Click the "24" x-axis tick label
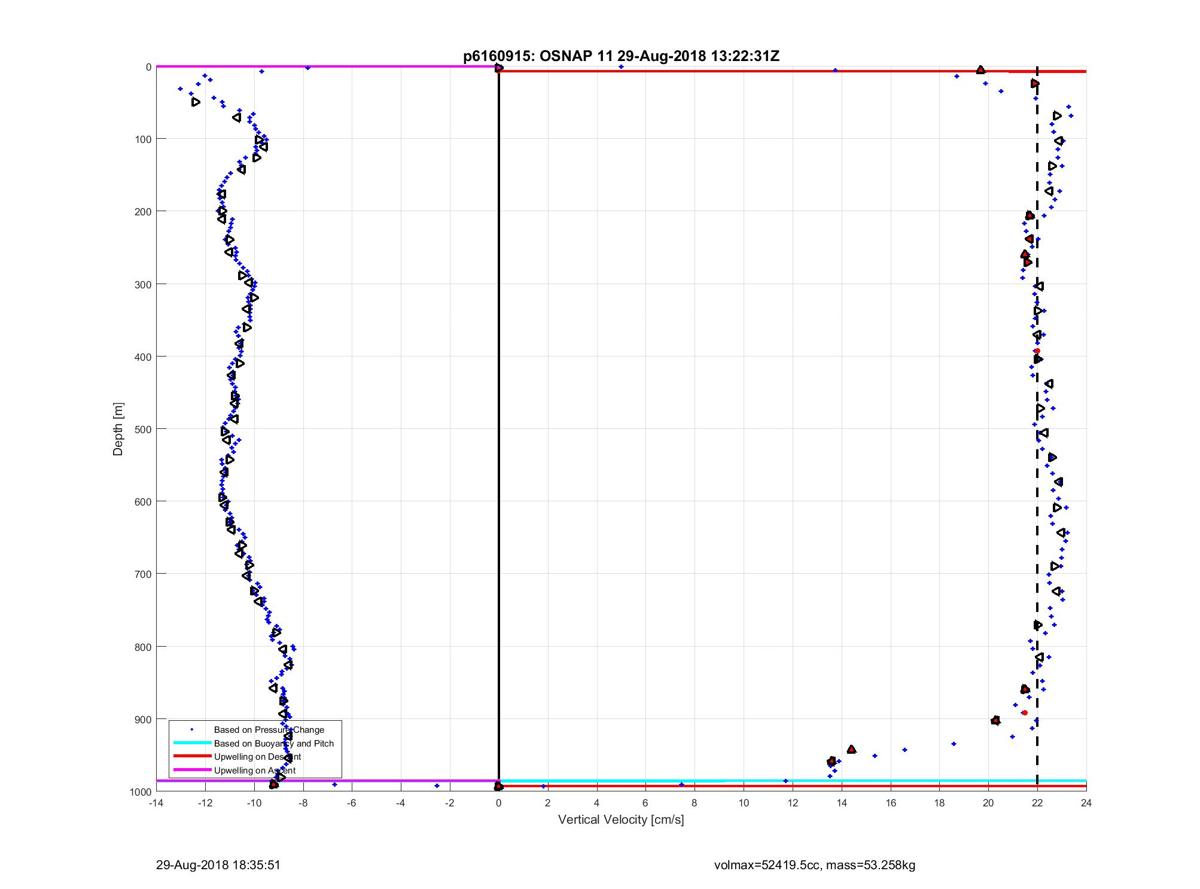Screen dimensions: 1200x889 [x=1086, y=802]
